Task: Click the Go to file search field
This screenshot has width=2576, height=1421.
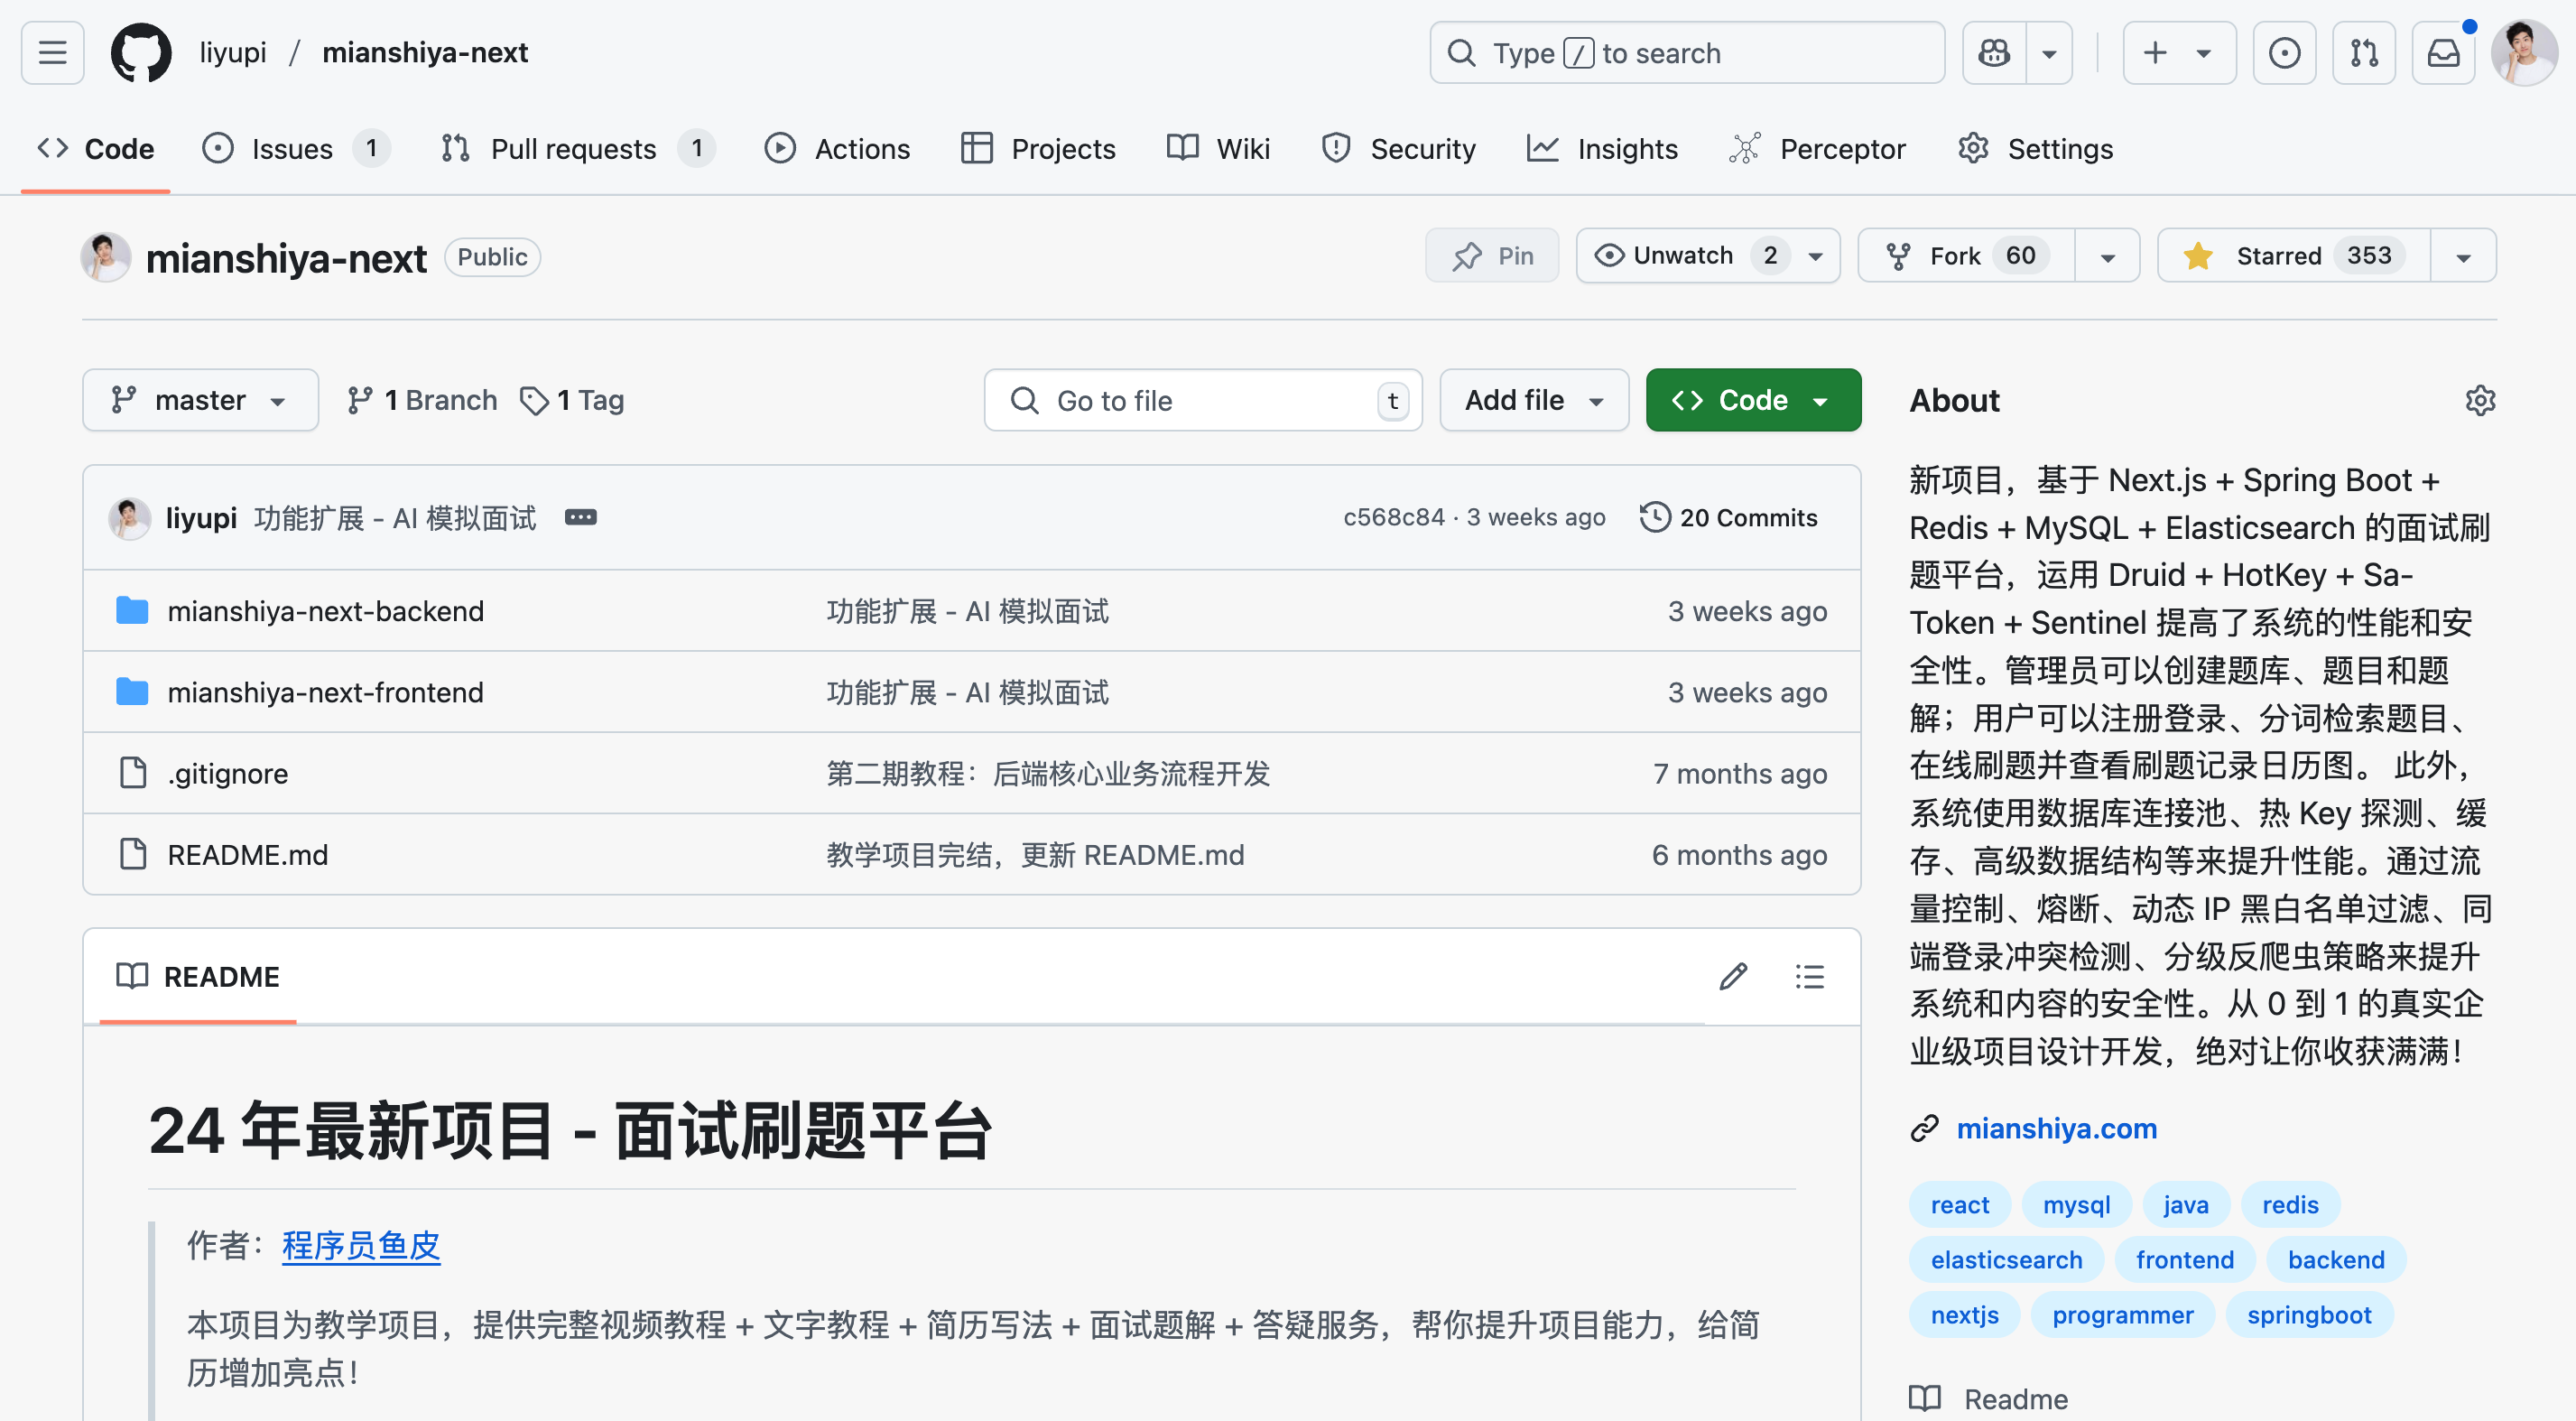Action: [x=1200, y=400]
